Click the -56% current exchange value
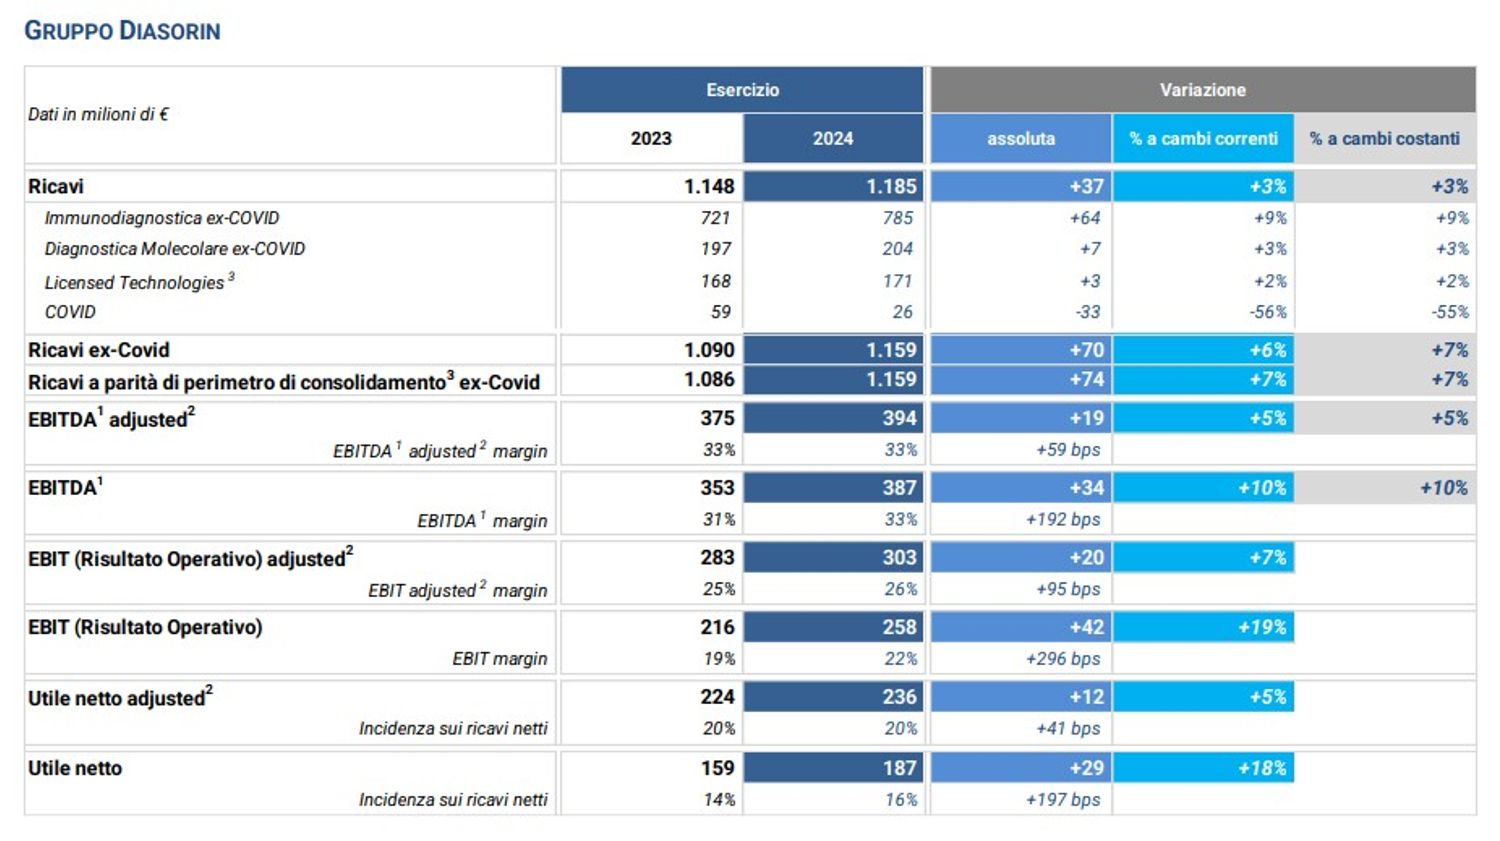 tap(1268, 312)
